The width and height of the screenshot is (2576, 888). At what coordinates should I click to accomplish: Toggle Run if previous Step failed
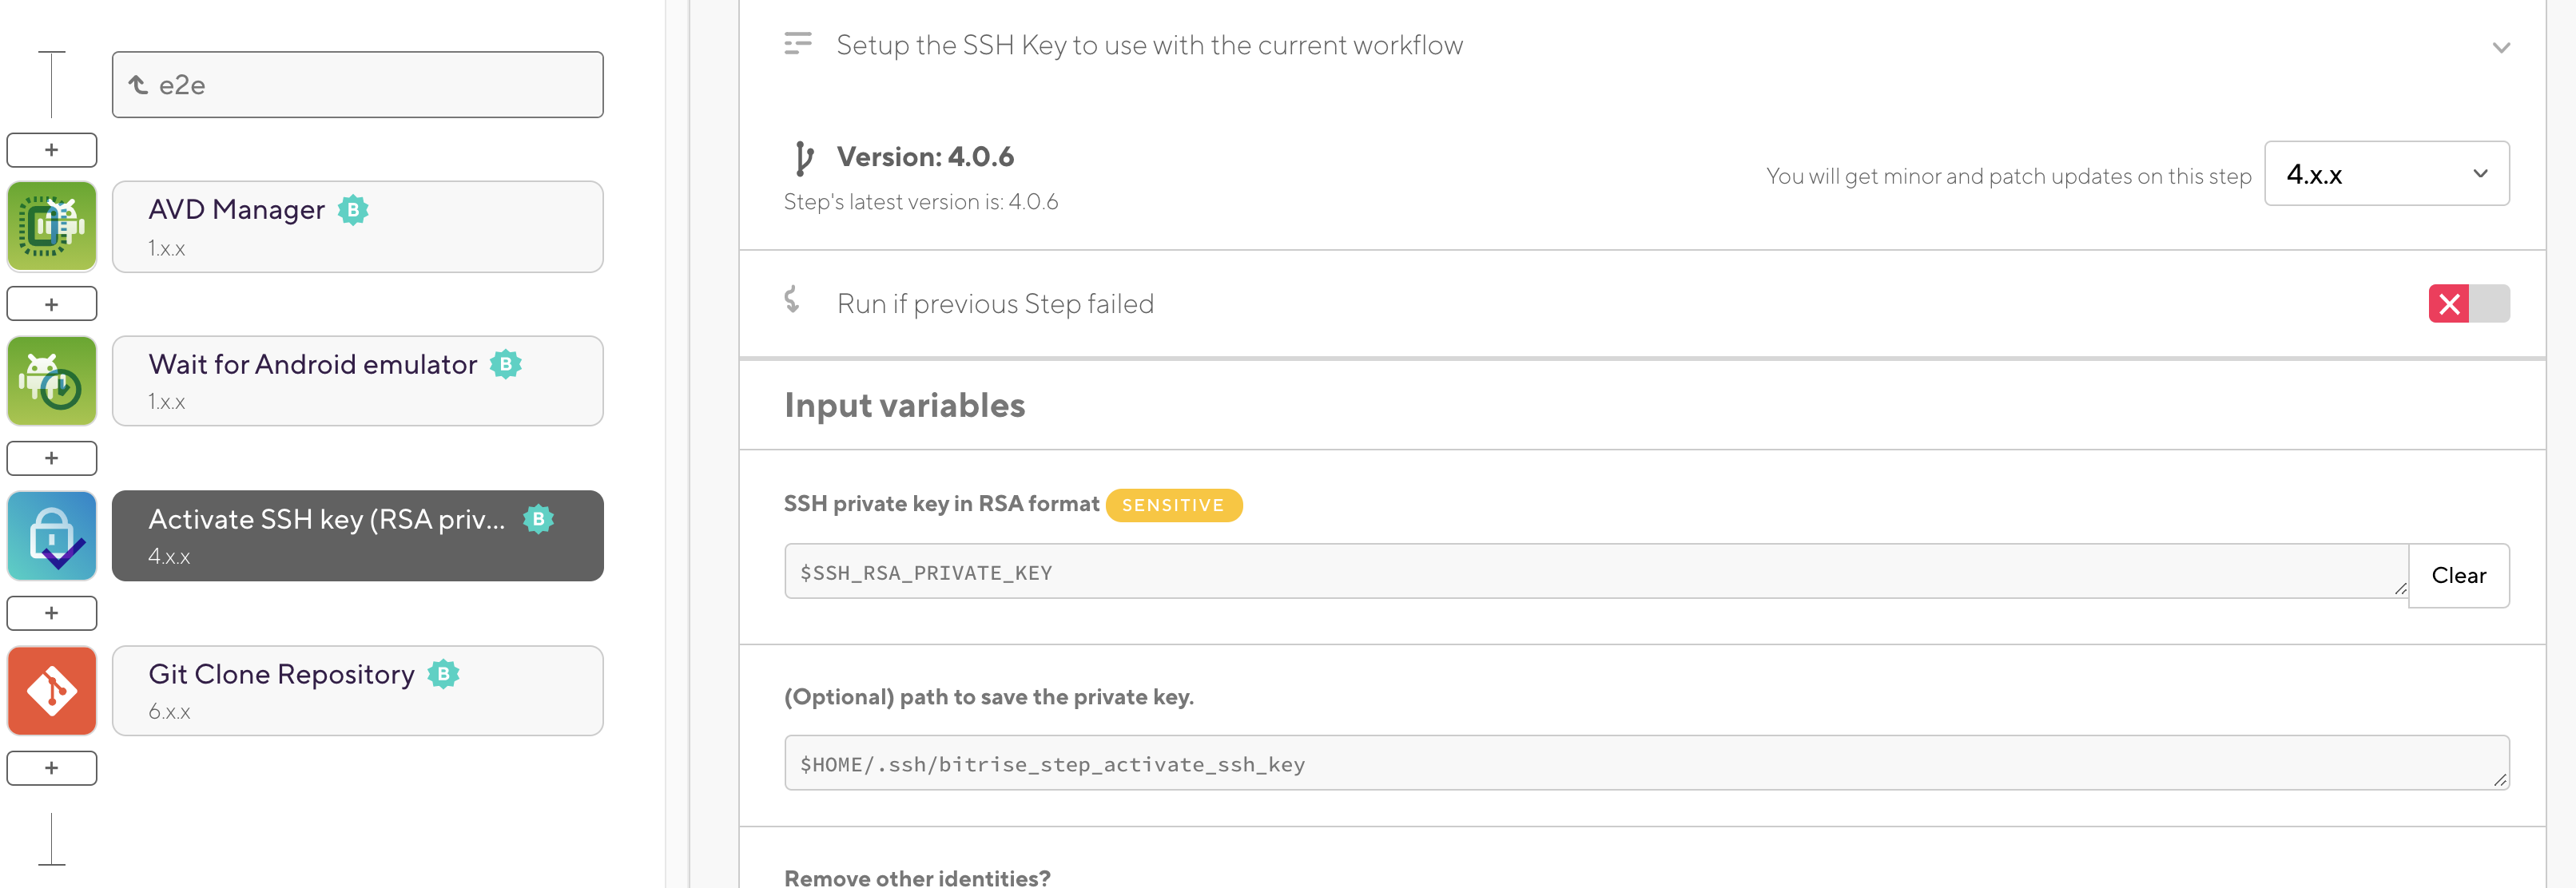click(2467, 304)
